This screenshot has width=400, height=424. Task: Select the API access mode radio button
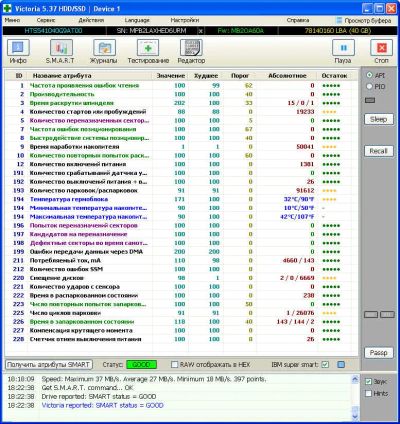coord(369,75)
